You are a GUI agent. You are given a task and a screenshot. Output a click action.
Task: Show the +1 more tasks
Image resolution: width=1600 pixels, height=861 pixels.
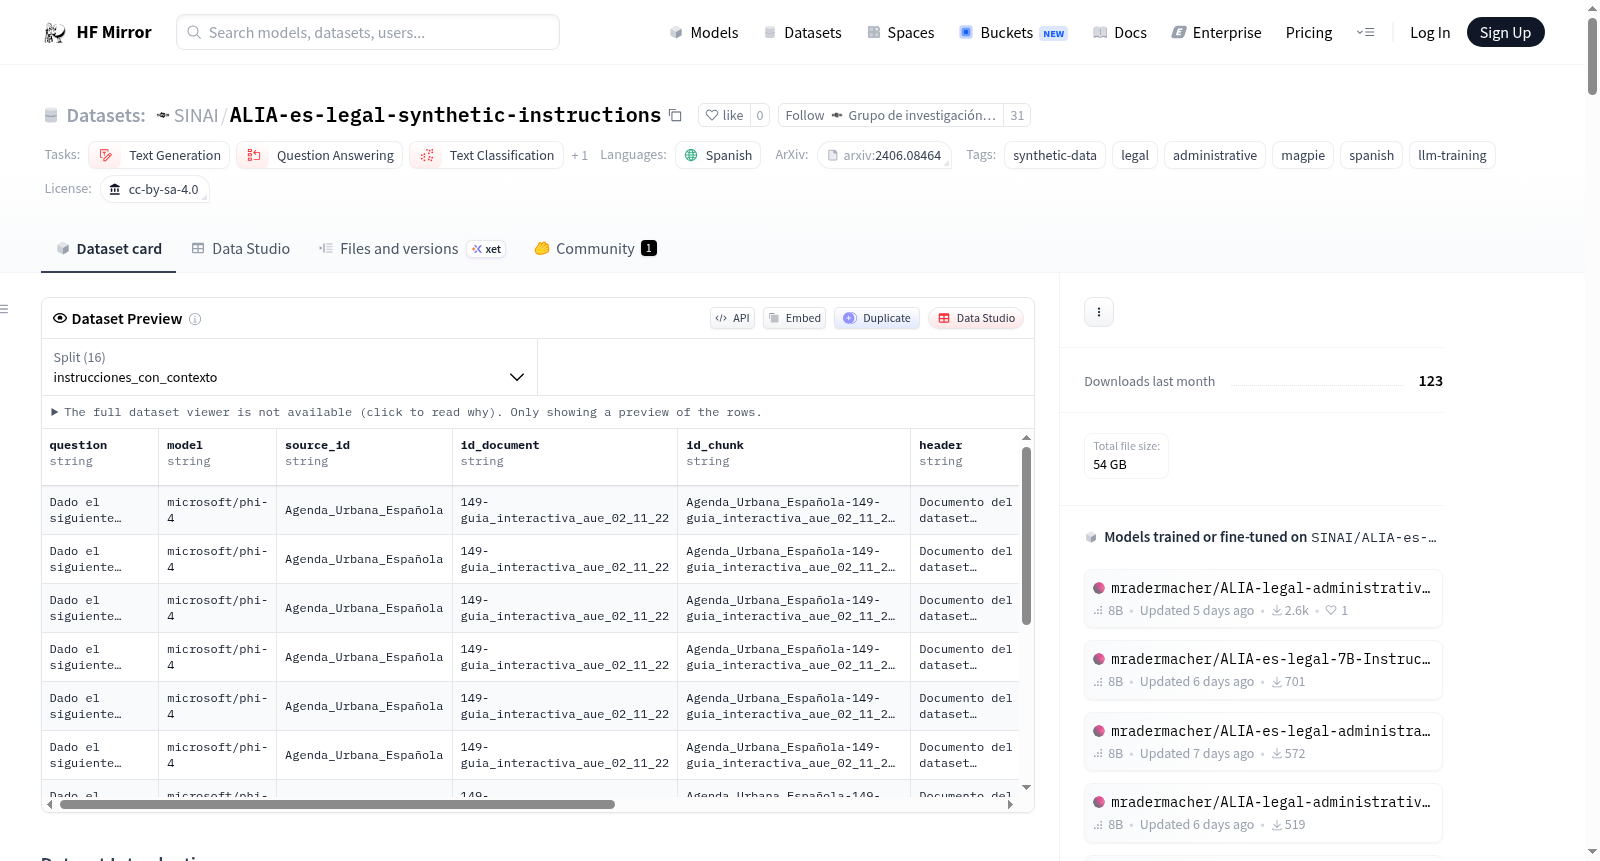pyautogui.click(x=579, y=155)
